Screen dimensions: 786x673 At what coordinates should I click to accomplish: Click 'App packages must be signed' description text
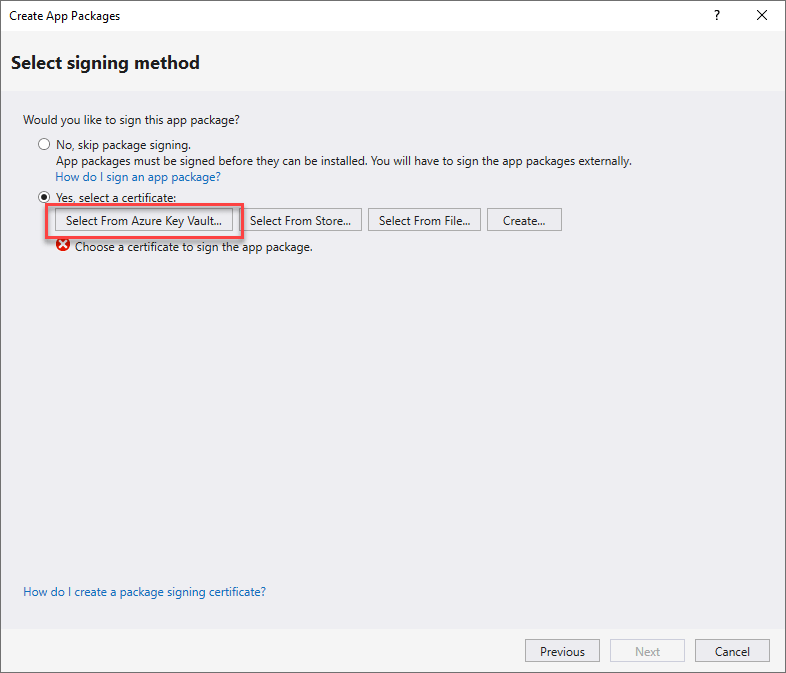coord(343,161)
